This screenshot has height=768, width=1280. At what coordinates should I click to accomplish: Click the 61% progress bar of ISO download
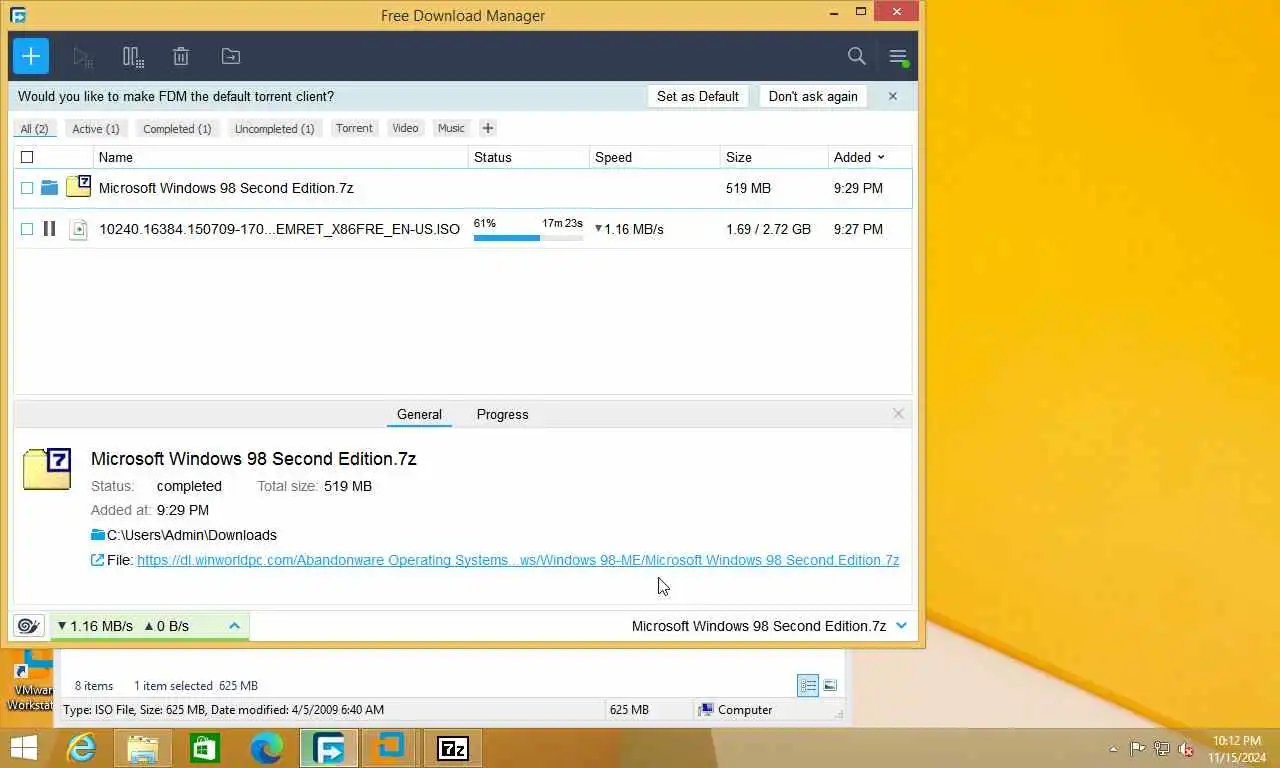pyautogui.click(x=528, y=238)
